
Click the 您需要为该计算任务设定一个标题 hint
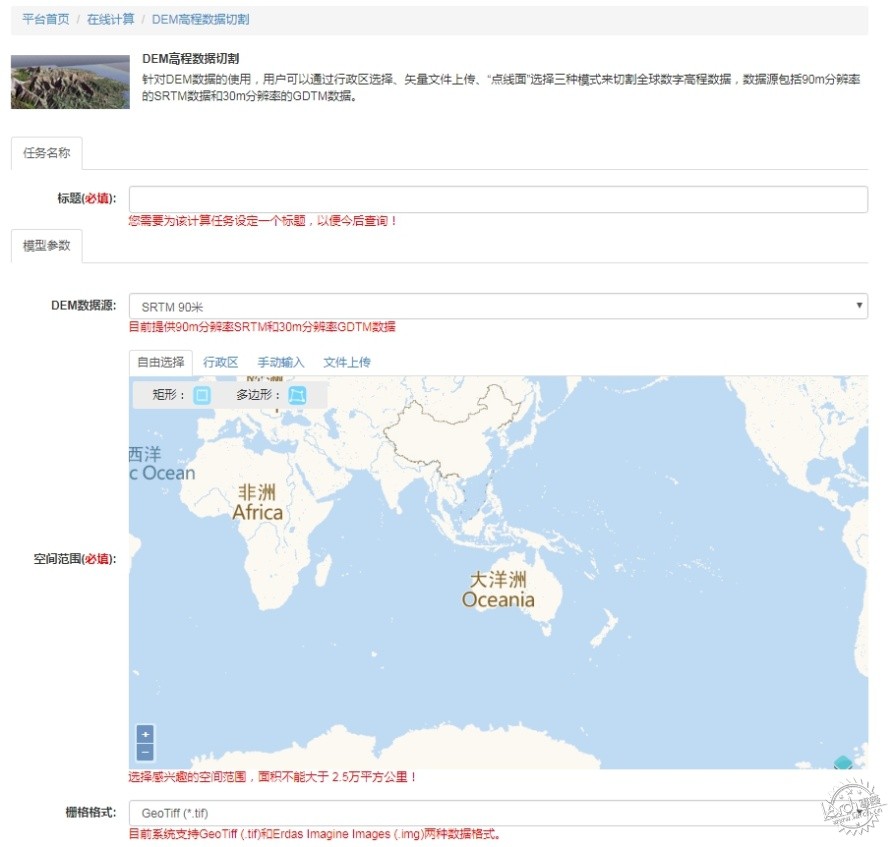263,221
